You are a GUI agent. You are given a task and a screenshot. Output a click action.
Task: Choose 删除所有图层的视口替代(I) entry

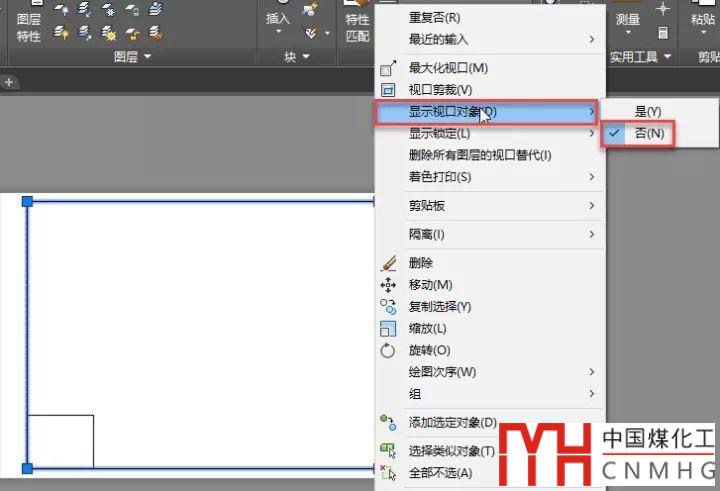pos(489,155)
